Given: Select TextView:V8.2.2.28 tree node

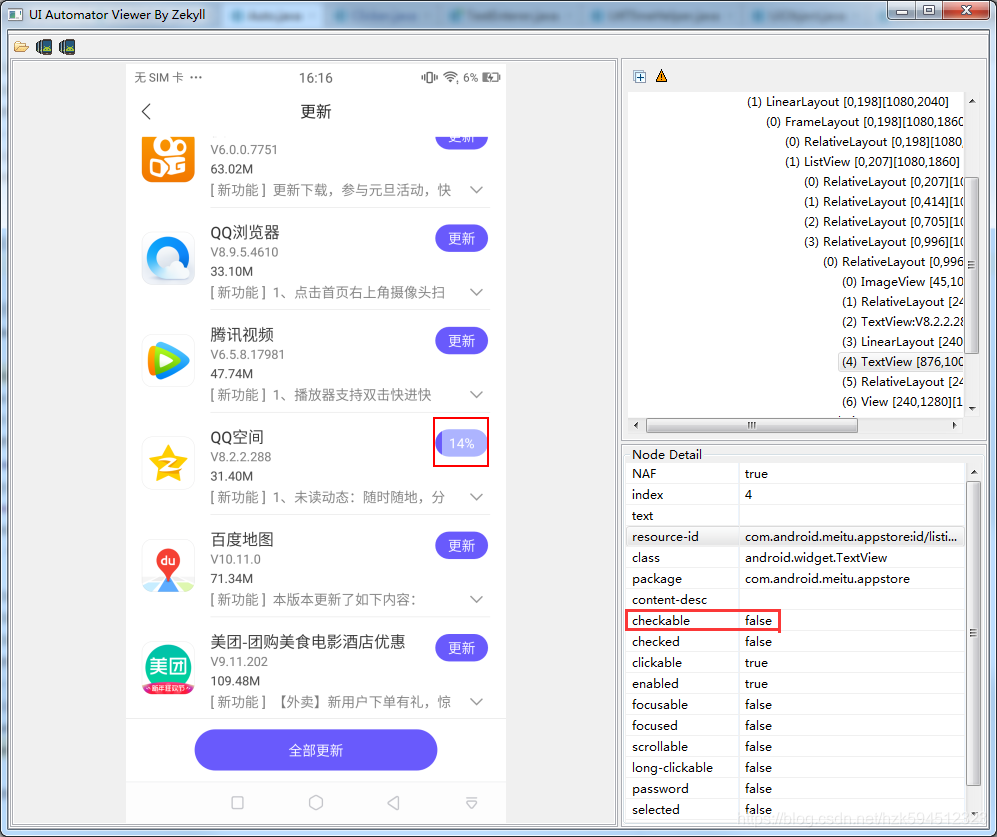Looking at the screenshot, I should [x=903, y=322].
